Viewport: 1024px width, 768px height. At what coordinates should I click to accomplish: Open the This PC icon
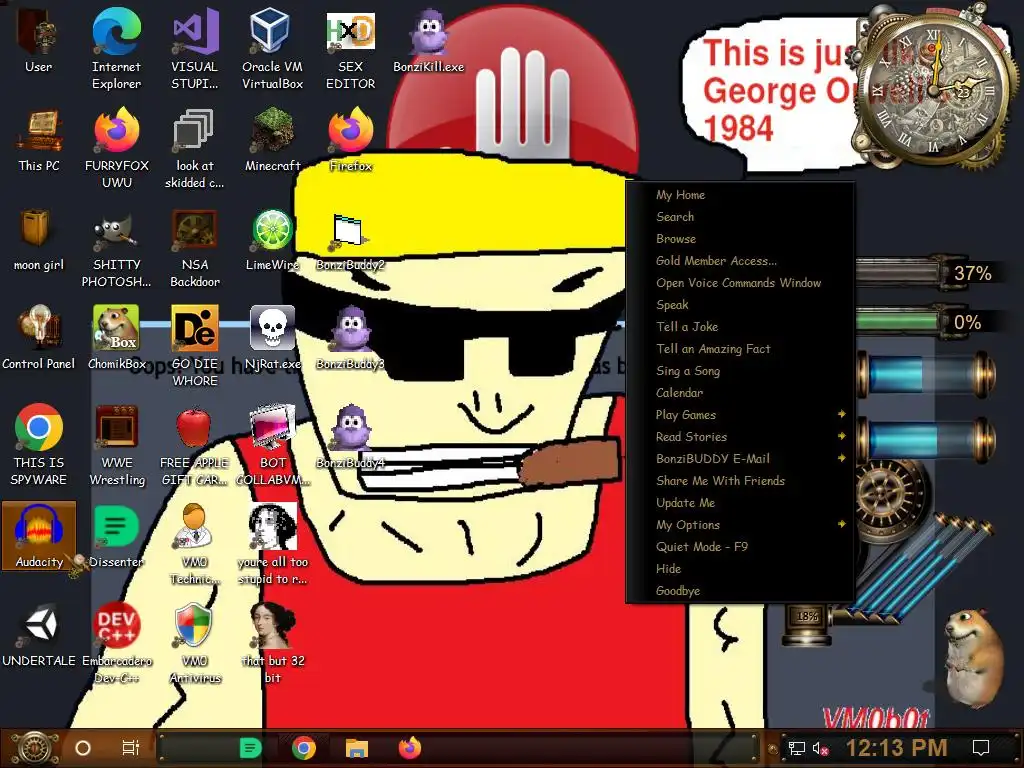coord(39,140)
